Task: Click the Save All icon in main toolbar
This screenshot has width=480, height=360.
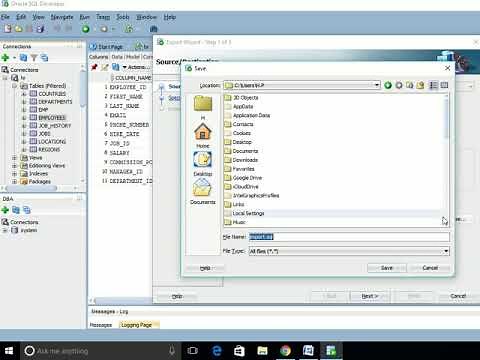Action: click(40, 29)
